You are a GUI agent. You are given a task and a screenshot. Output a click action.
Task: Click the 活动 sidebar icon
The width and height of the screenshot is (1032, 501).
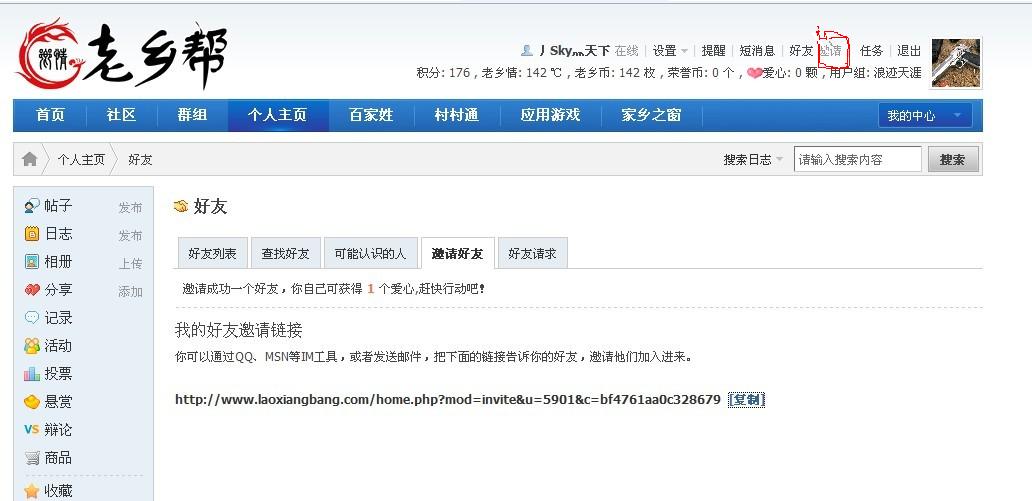click(x=32, y=346)
